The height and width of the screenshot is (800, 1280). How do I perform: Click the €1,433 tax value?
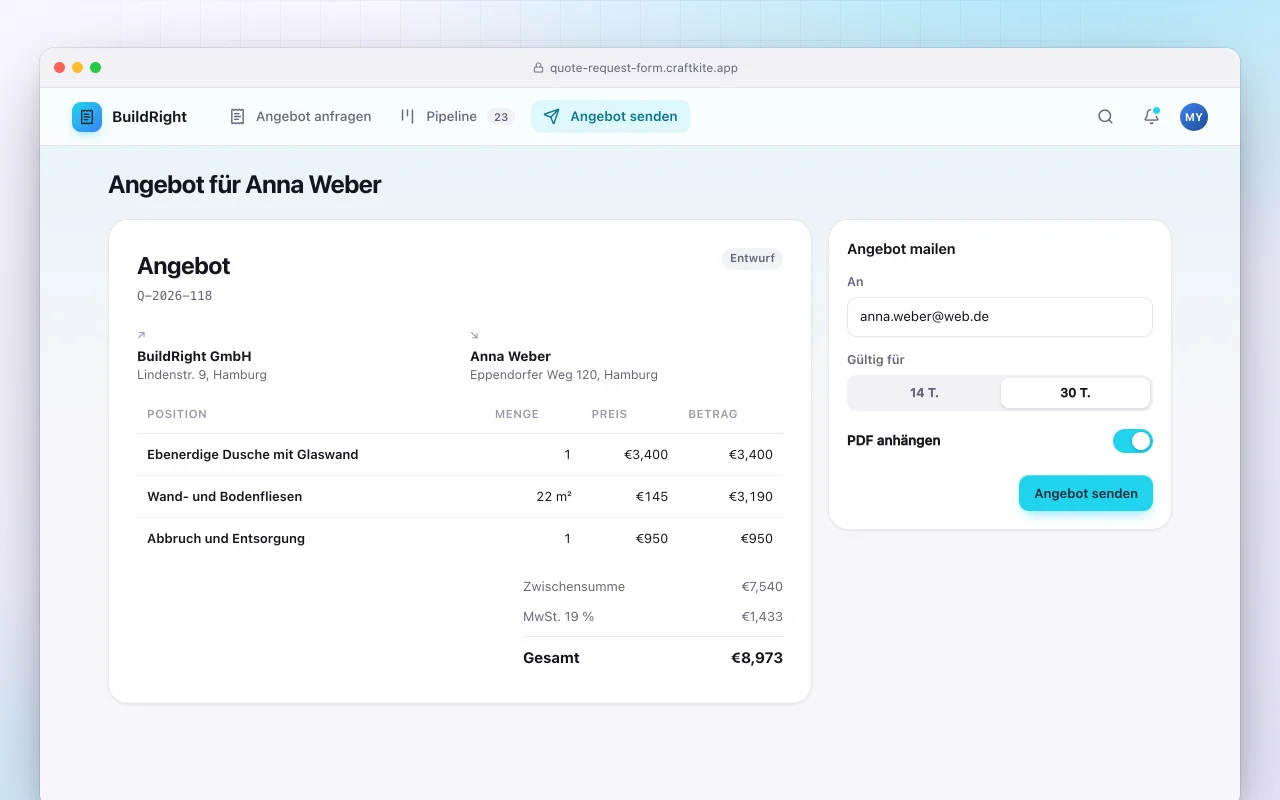pos(762,617)
